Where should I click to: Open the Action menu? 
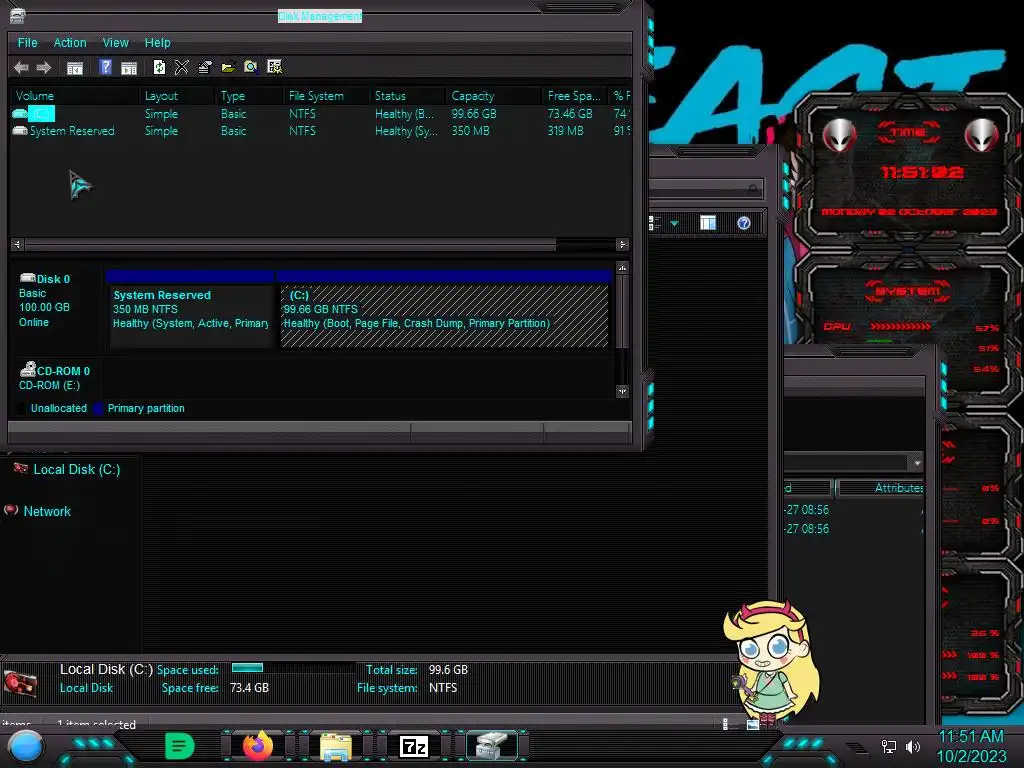coord(70,42)
